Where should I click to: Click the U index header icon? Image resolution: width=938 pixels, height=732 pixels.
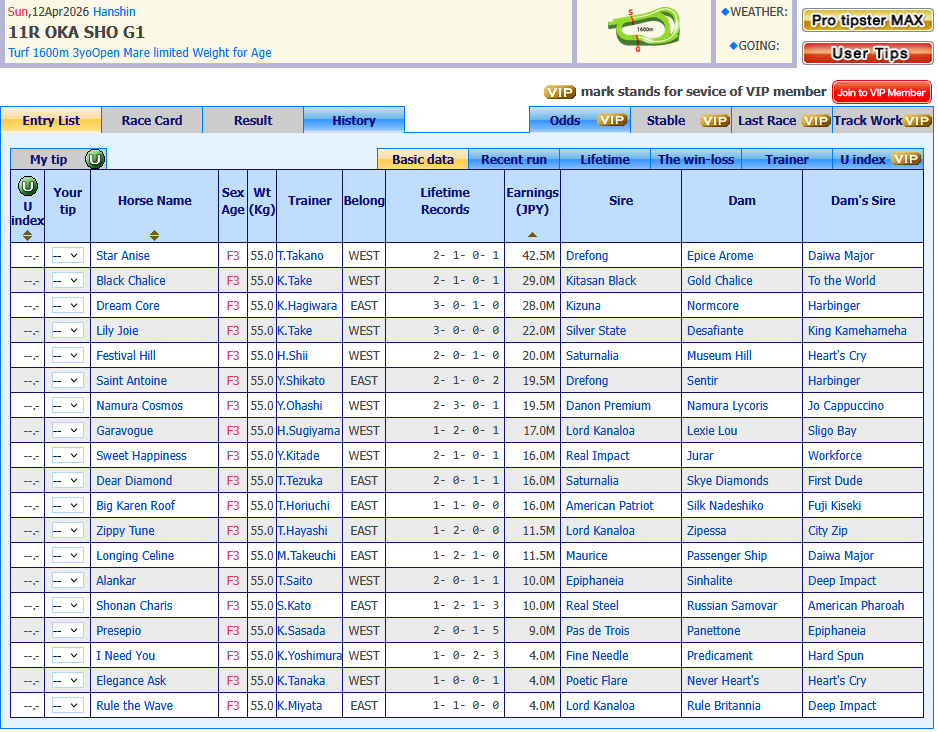point(28,186)
